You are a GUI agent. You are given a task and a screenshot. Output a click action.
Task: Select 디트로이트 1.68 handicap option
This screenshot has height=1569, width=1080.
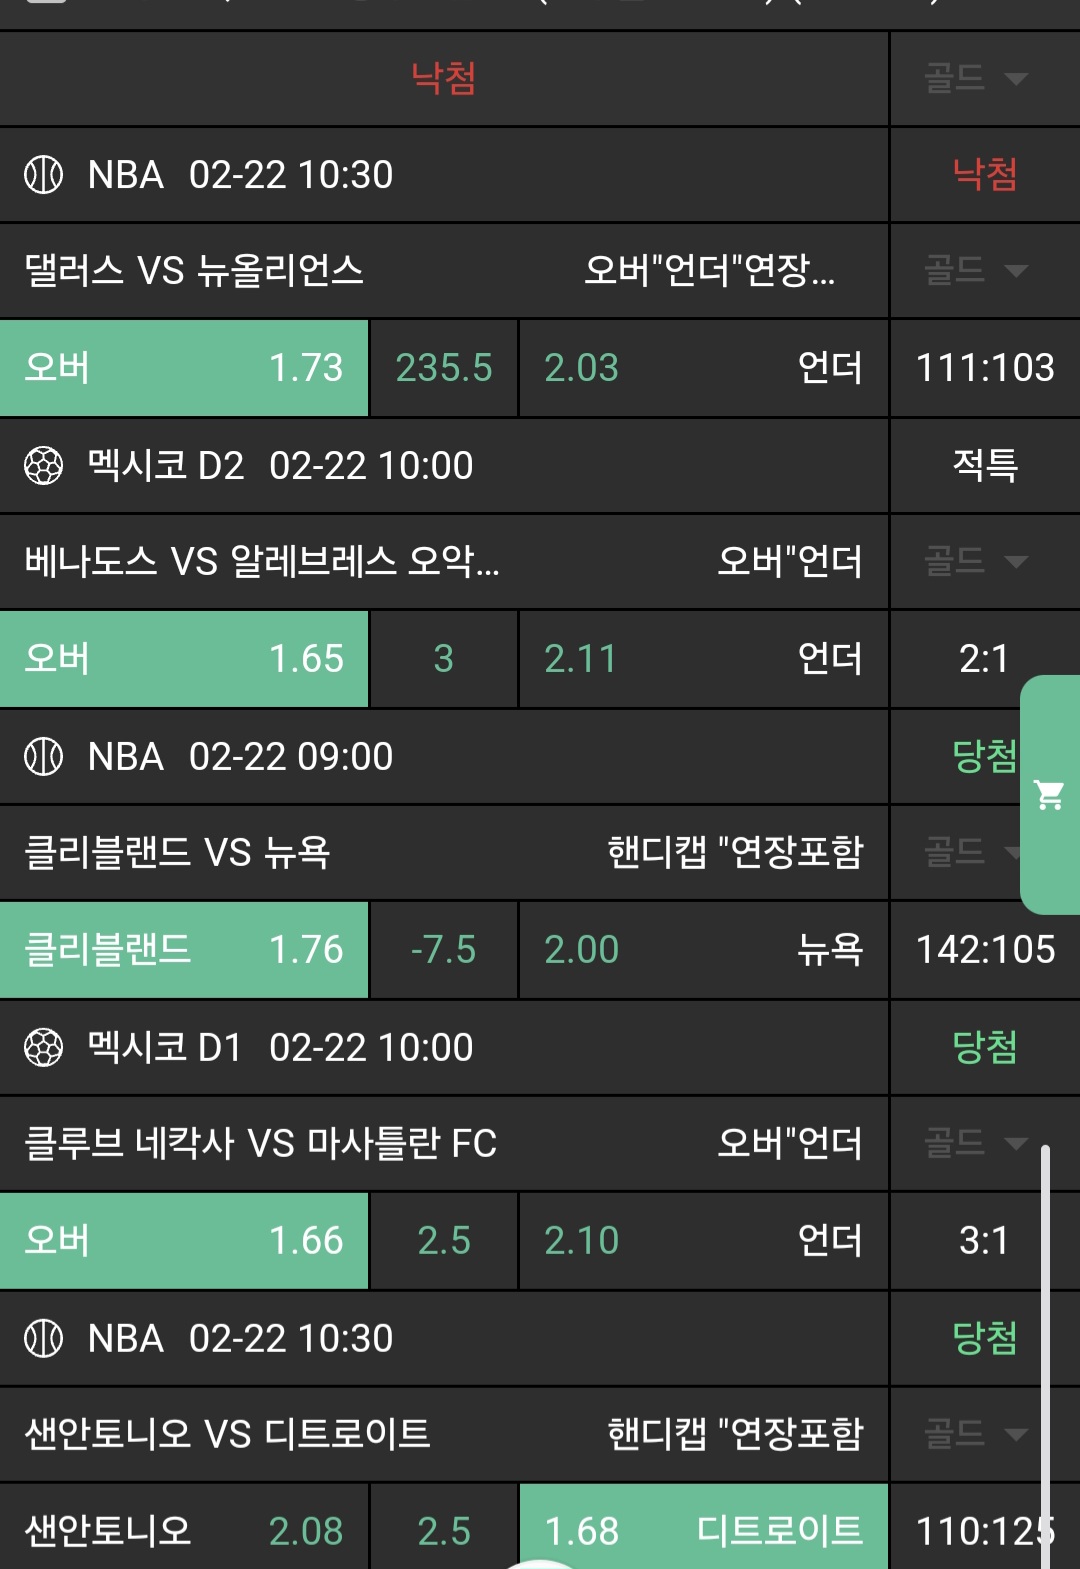click(x=703, y=1530)
